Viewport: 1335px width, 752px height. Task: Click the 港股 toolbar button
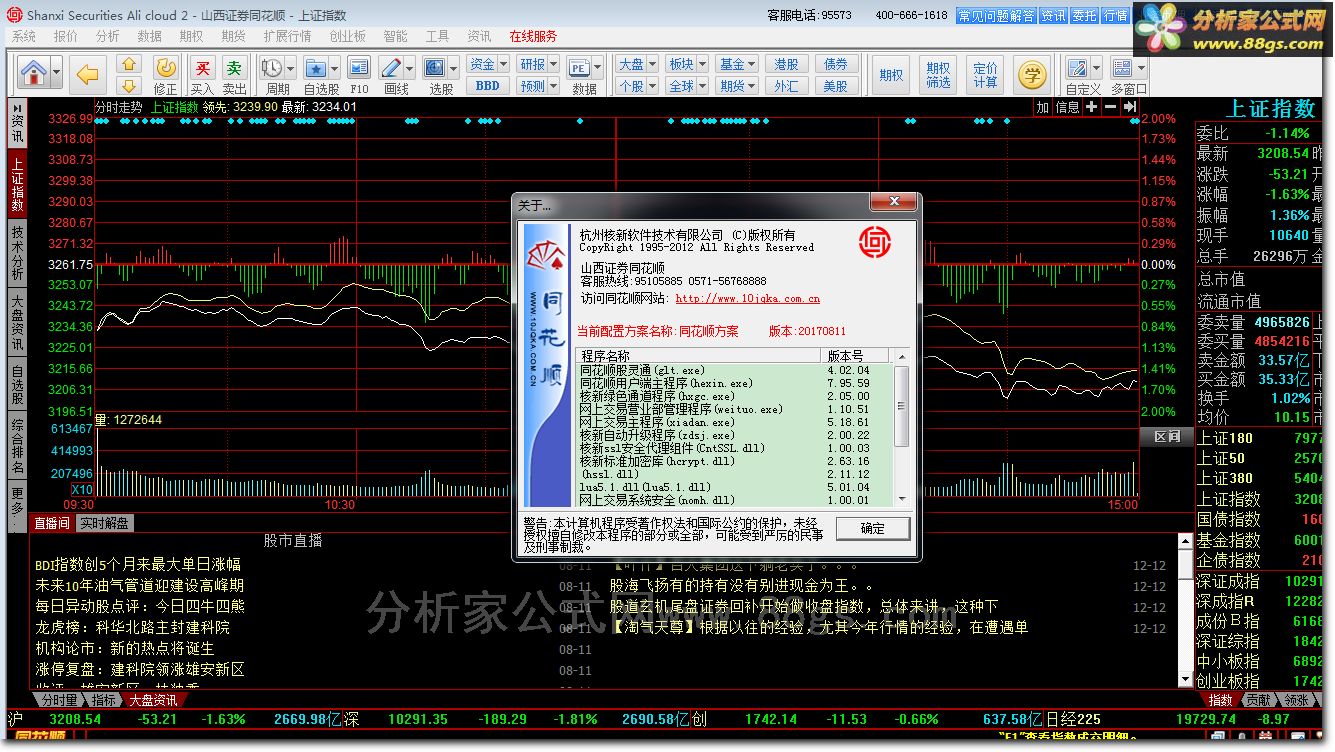pos(786,64)
